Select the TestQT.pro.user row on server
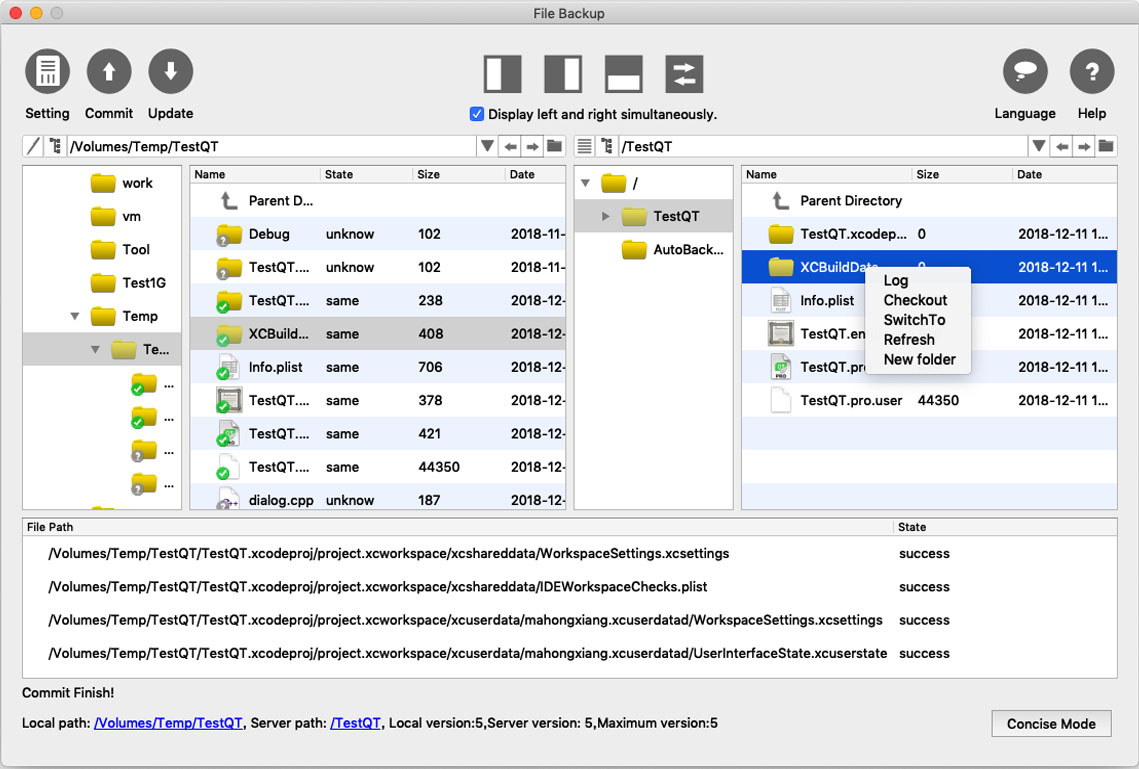This screenshot has height=769, width=1139. (929, 400)
